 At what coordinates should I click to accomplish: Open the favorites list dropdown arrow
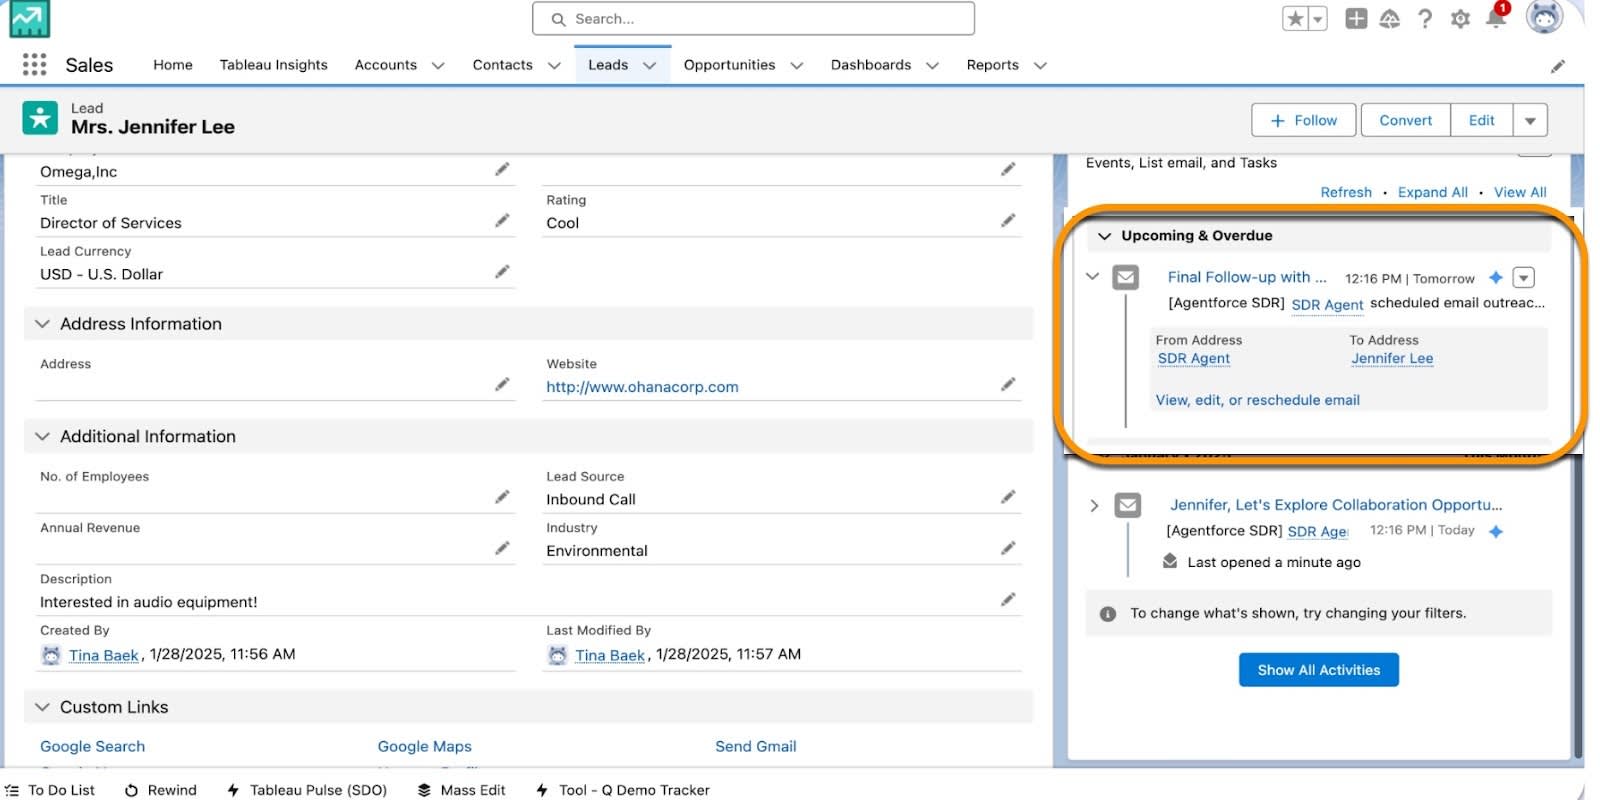(1318, 19)
